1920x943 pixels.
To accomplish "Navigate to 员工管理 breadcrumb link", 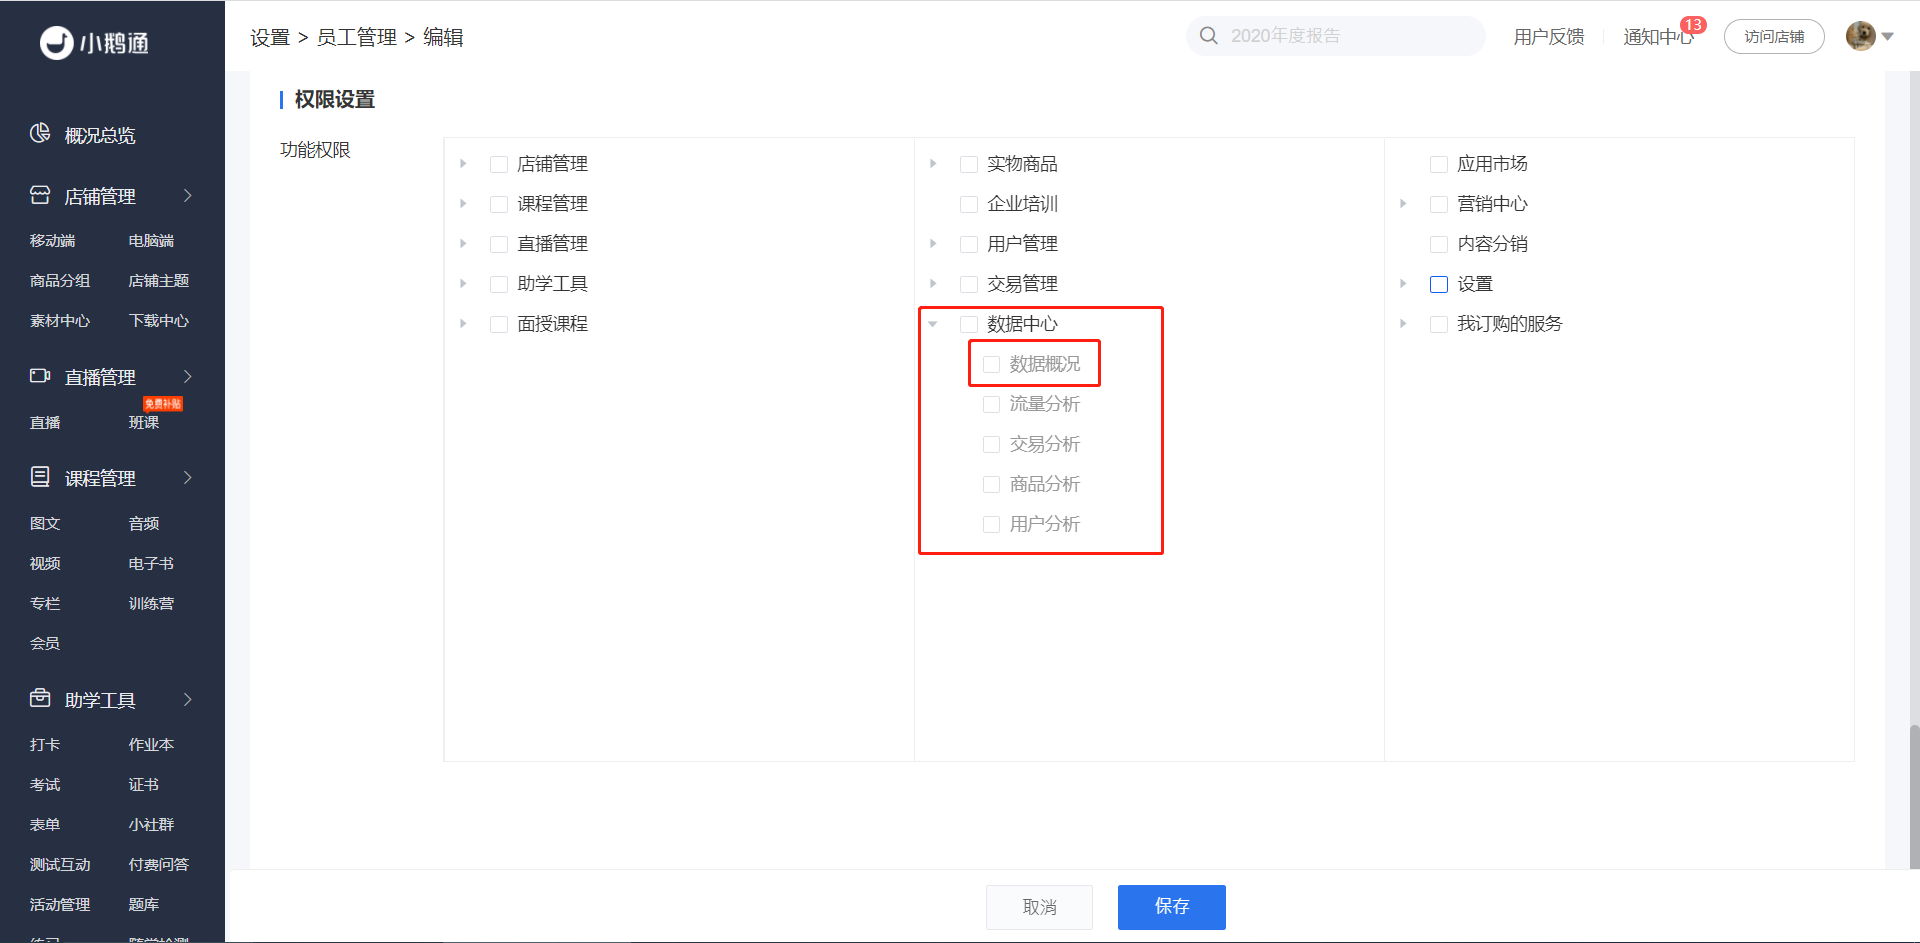I will [x=357, y=38].
